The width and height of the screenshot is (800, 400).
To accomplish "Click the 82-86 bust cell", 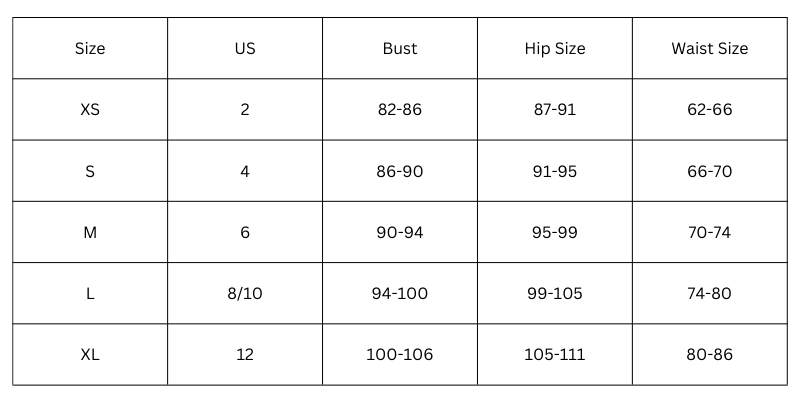I will (400, 110).
